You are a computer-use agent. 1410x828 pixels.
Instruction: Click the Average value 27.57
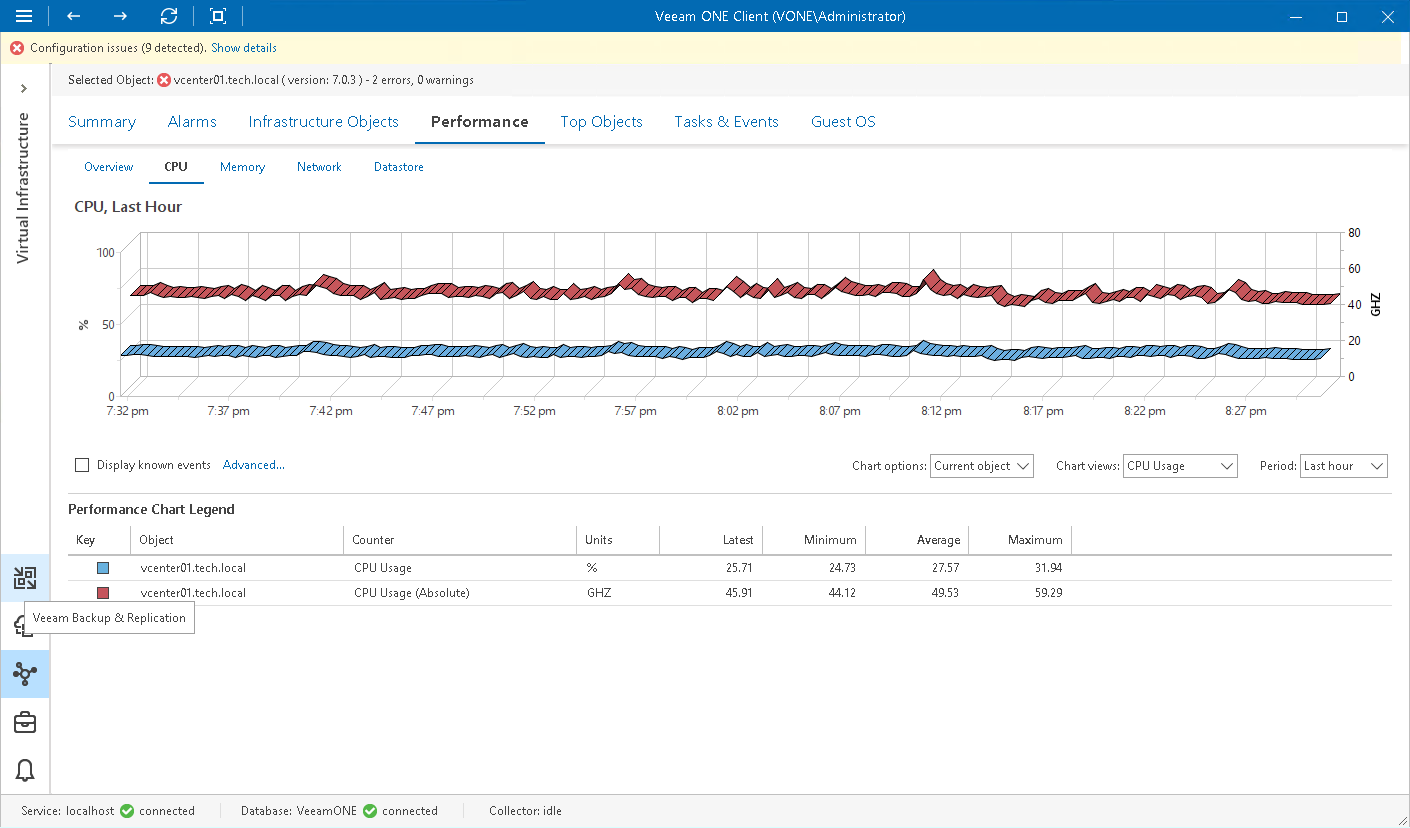tap(946, 568)
